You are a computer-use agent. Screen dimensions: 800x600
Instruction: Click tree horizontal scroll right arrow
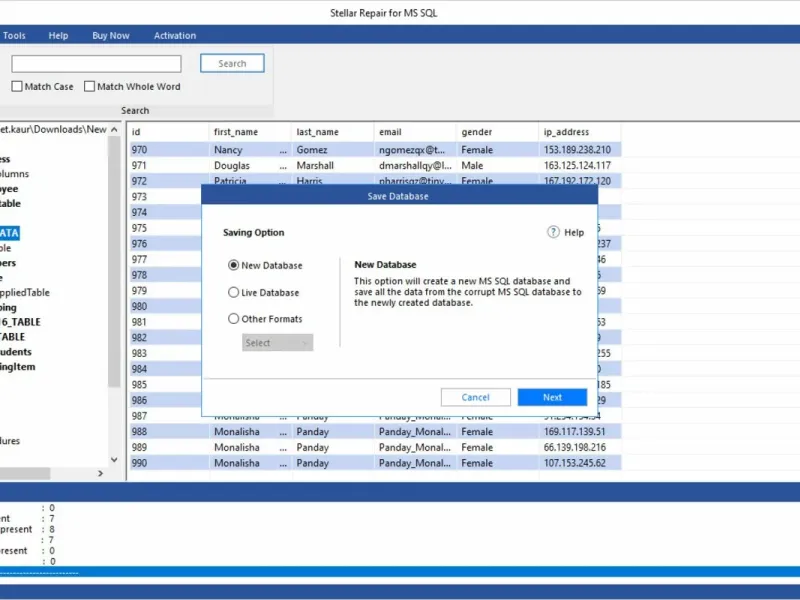click(x=101, y=473)
